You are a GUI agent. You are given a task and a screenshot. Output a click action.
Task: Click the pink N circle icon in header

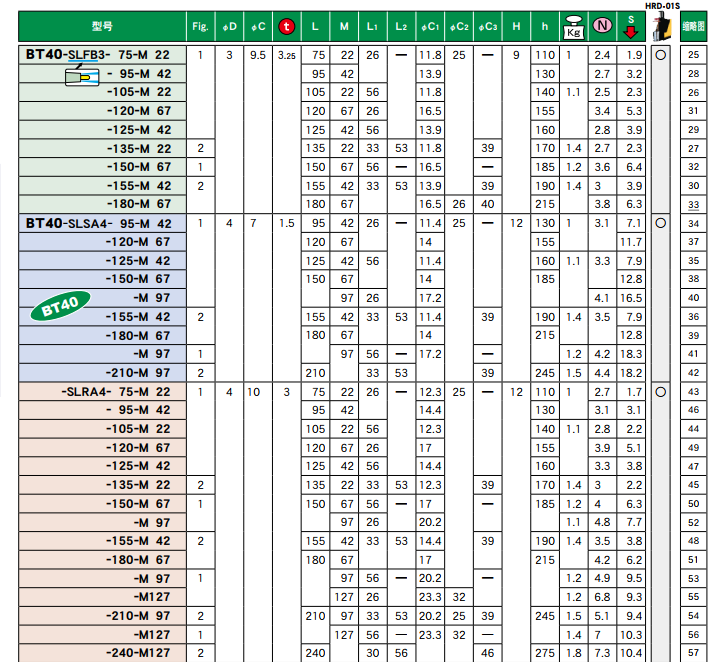tap(602, 25)
